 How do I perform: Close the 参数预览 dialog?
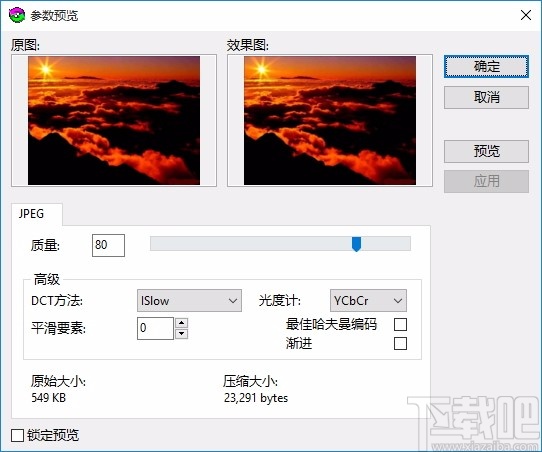click(x=526, y=15)
